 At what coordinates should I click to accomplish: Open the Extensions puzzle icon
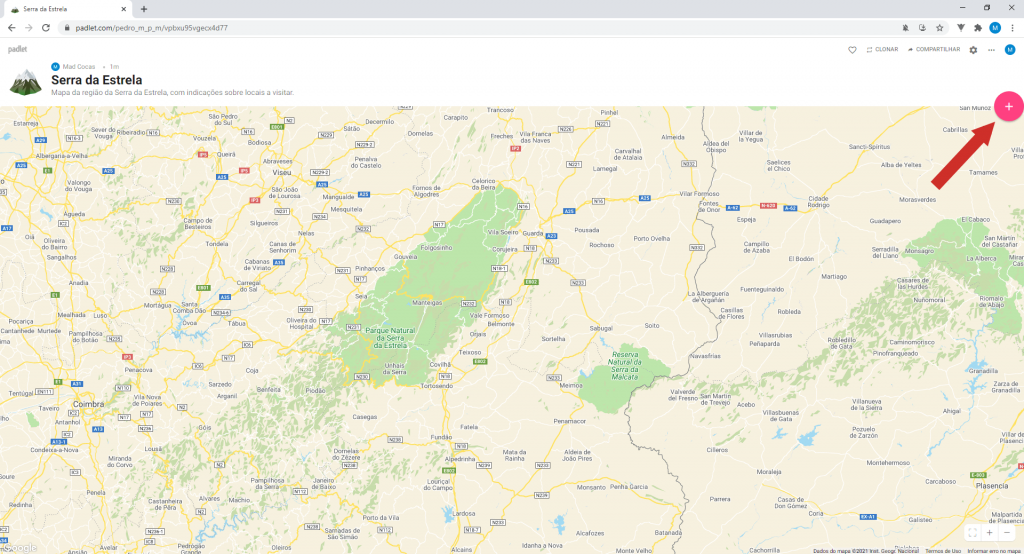(x=978, y=27)
